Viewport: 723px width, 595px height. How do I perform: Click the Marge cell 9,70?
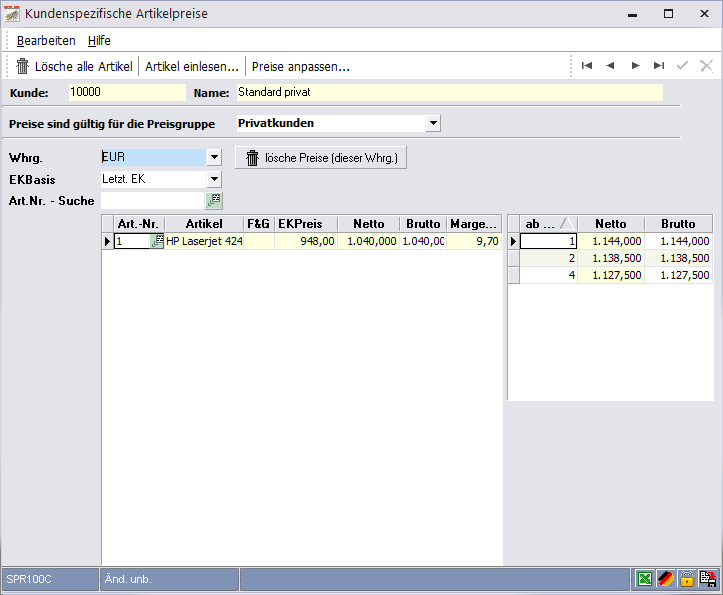(x=474, y=241)
